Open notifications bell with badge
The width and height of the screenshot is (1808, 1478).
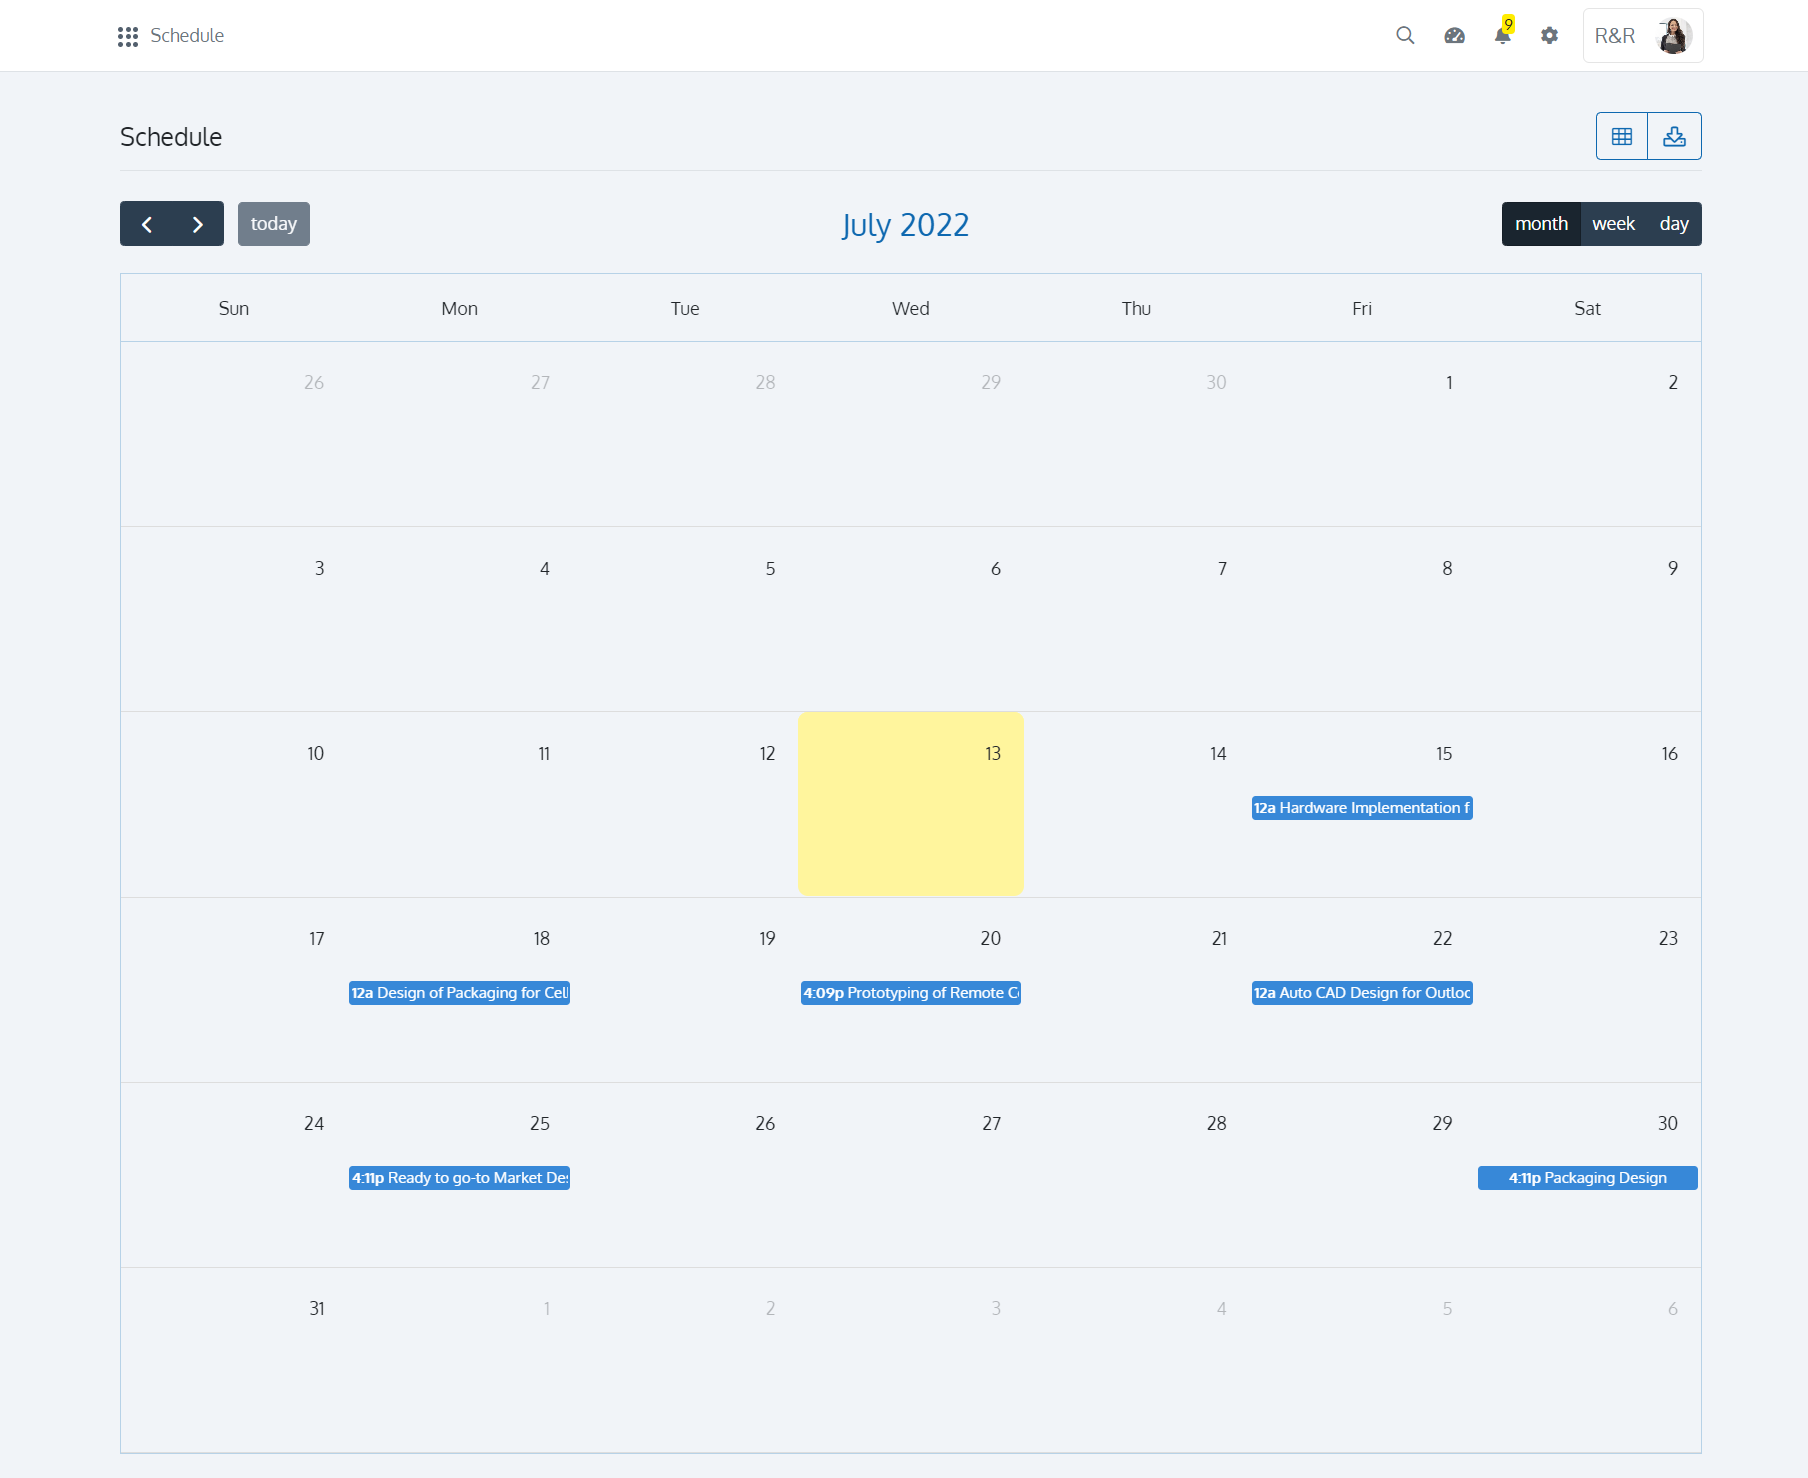pos(1502,35)
